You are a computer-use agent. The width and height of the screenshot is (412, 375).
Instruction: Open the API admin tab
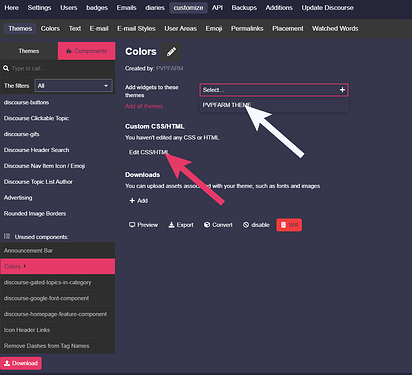217,8
